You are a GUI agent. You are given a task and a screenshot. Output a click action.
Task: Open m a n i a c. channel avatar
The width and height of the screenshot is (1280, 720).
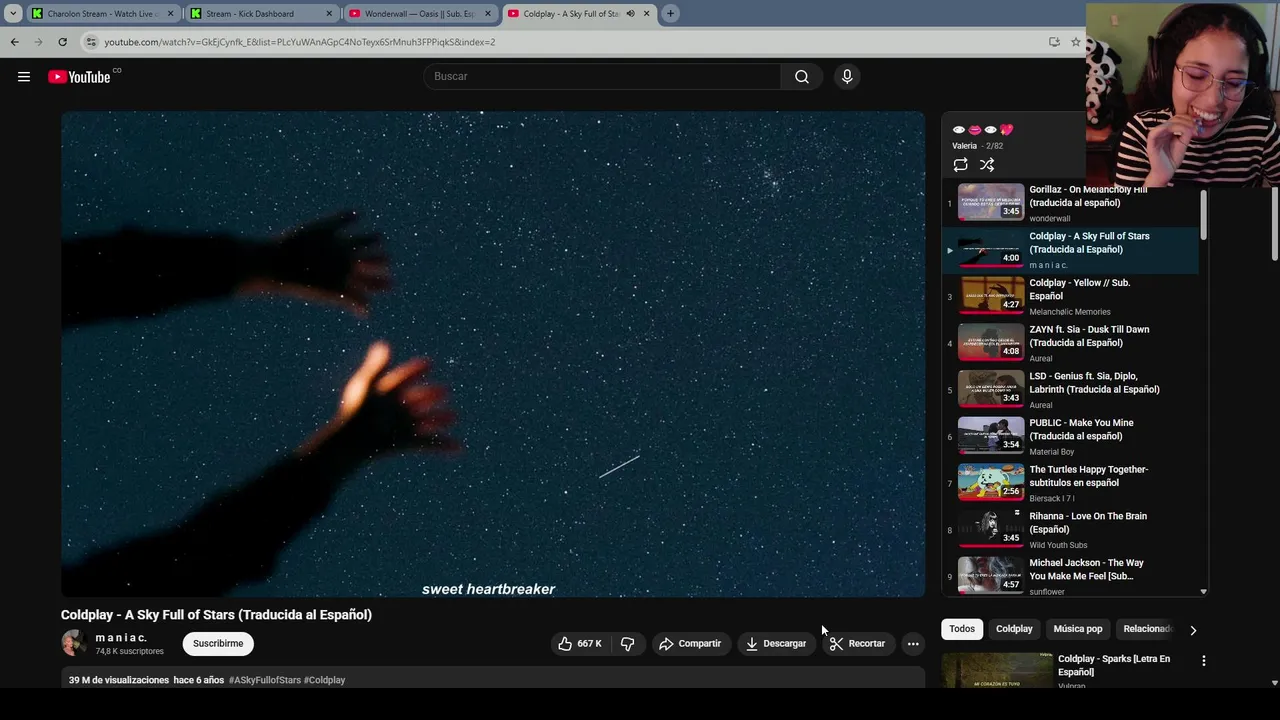pyautogui.click(x=74, y=643)
